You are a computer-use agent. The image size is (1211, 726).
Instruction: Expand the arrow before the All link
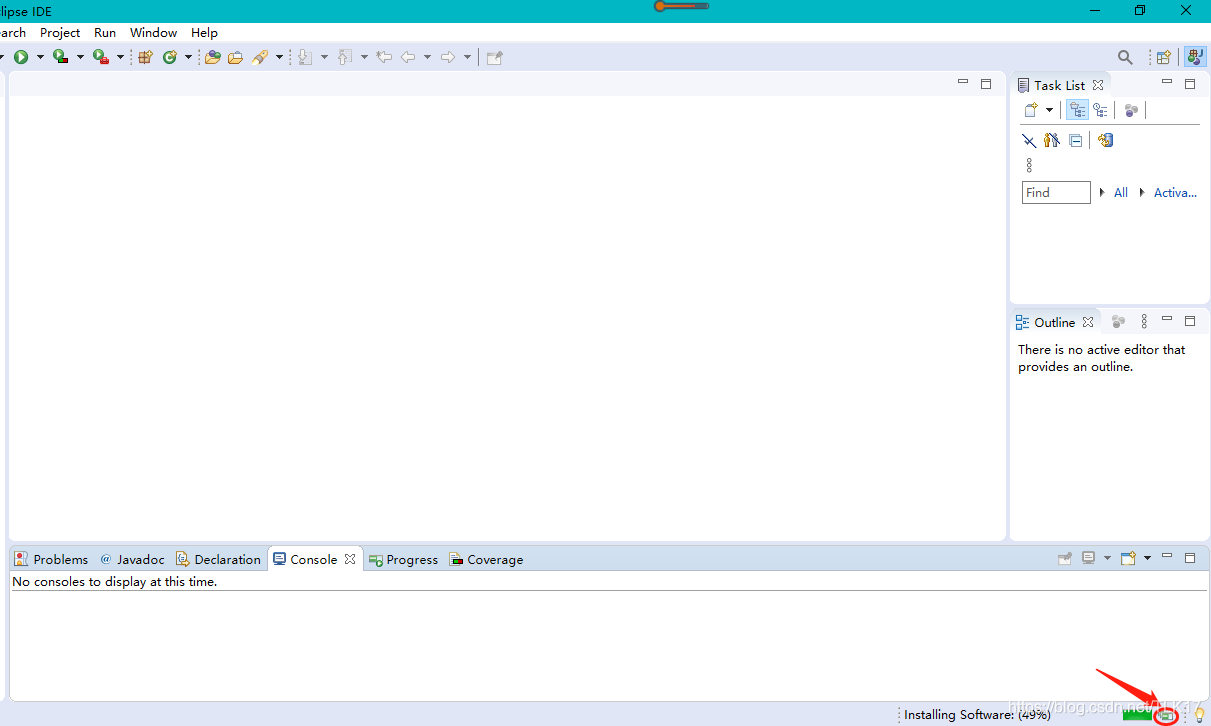click(x=1102, y=192)
